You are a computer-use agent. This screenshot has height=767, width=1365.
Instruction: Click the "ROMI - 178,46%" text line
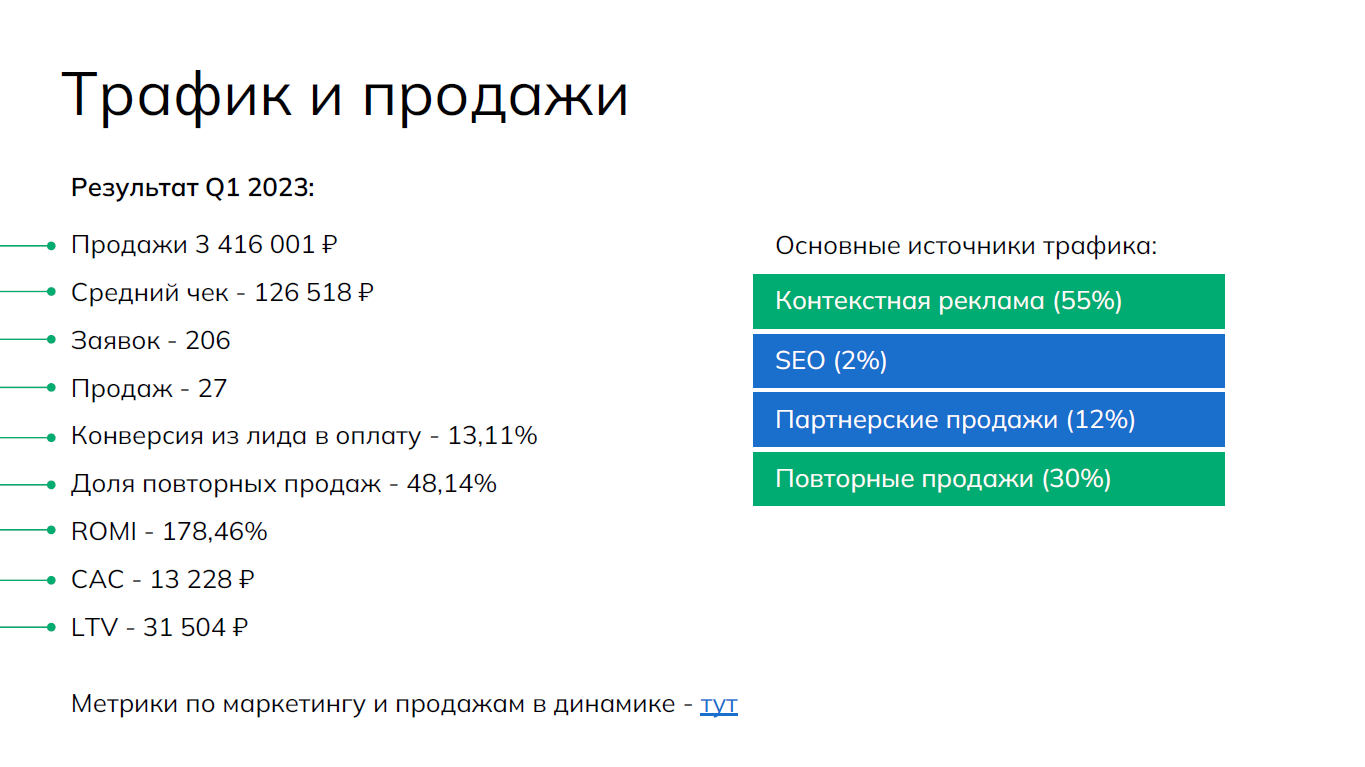click(x=169, y=532)
